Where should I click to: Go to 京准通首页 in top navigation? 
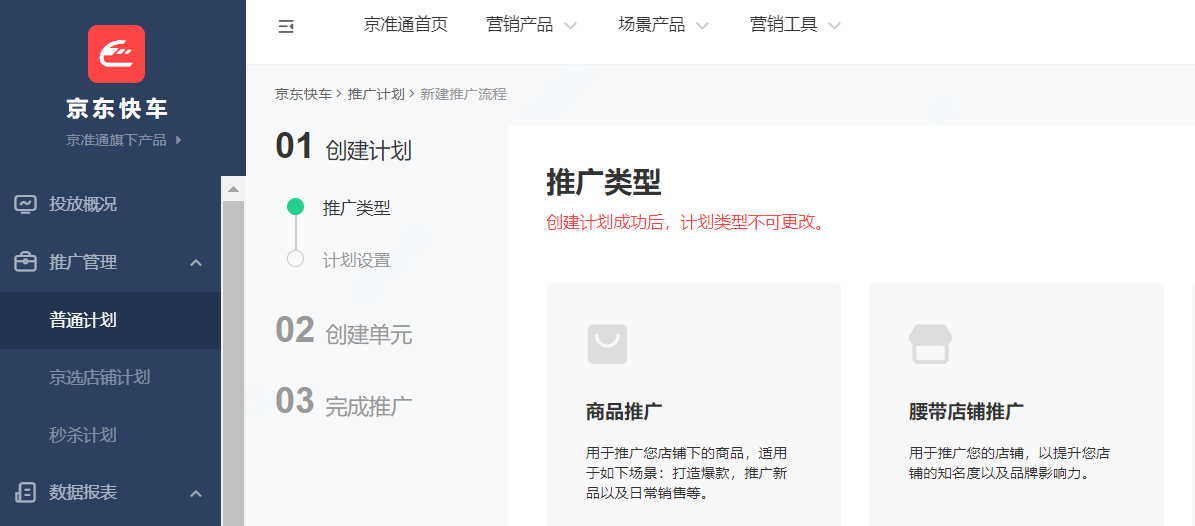point(405,25)
